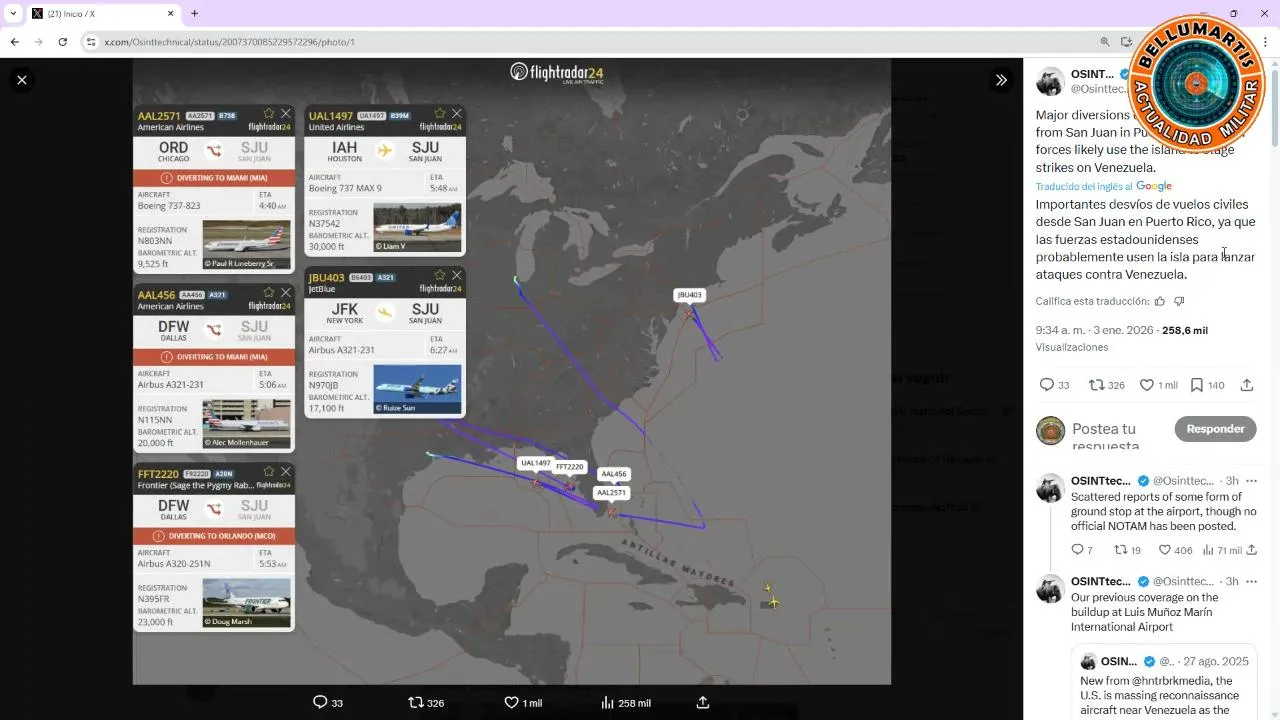Viewport: 1280px width, 720px height.
Task: Open the 258,6 mil Visualizaciones count
Action: 1122,338
